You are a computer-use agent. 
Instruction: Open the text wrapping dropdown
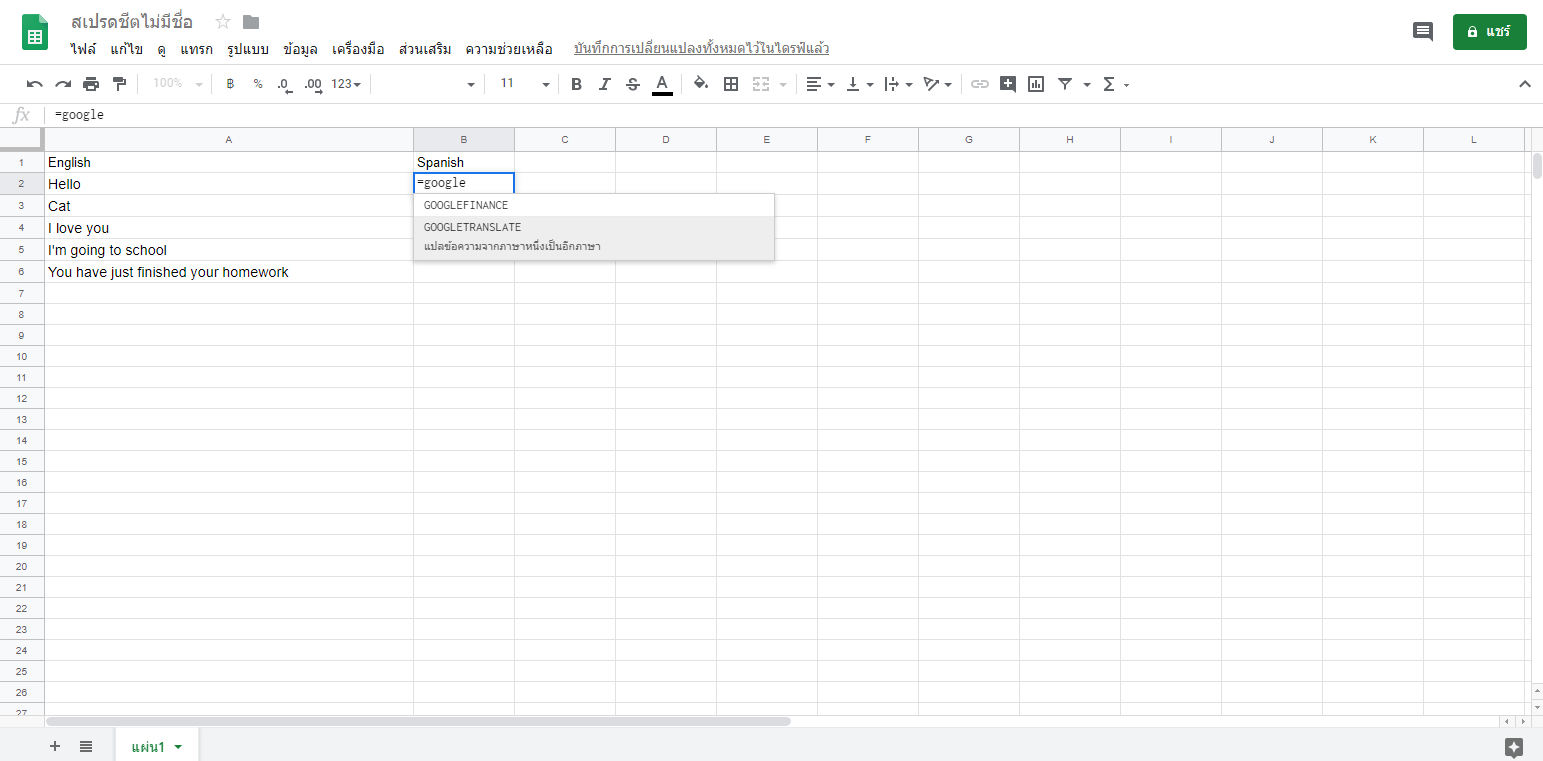click(x=898, y=84)
